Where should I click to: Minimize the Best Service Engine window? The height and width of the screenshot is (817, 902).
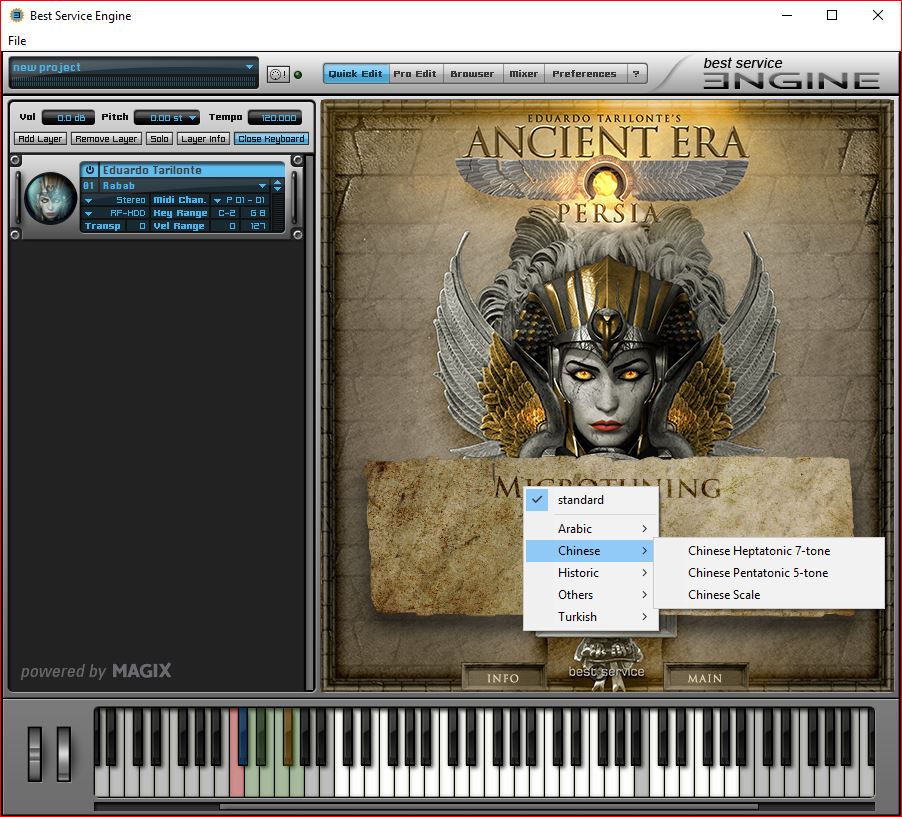click(787, 16)
